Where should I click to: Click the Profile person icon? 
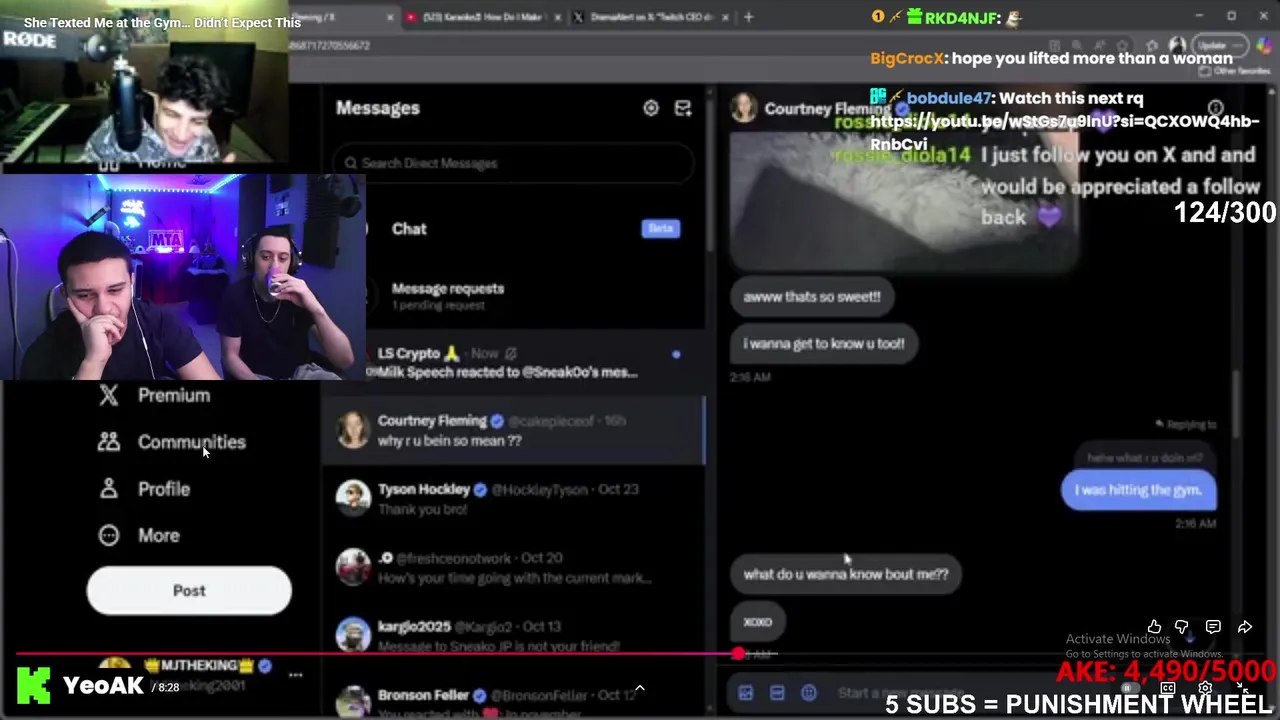pos(109,489)
